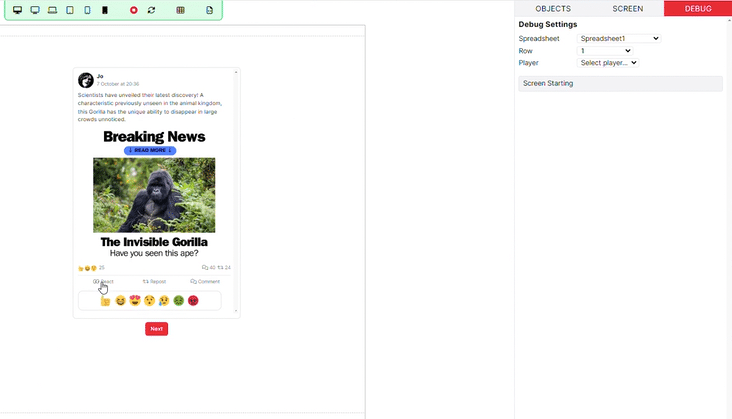
Task: Switch to the DEBUG tab
Action: (x=698, y=8)
